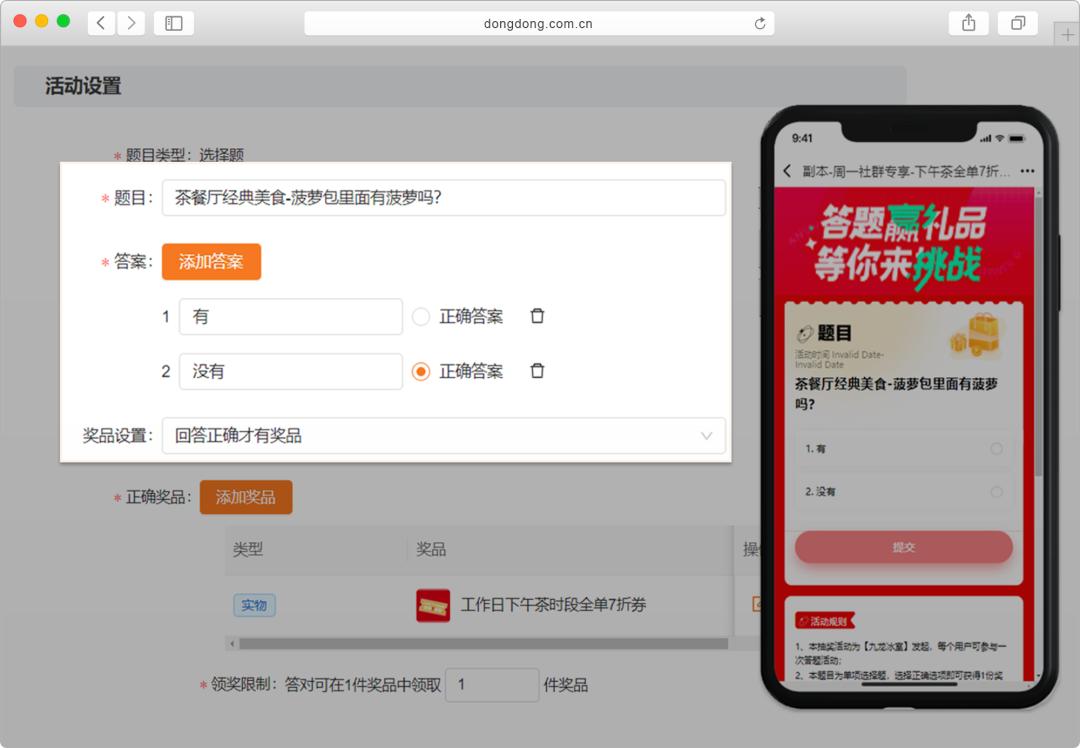Click the 活动设置 heading
1080x748 pixels.
[x=83, y=86]
